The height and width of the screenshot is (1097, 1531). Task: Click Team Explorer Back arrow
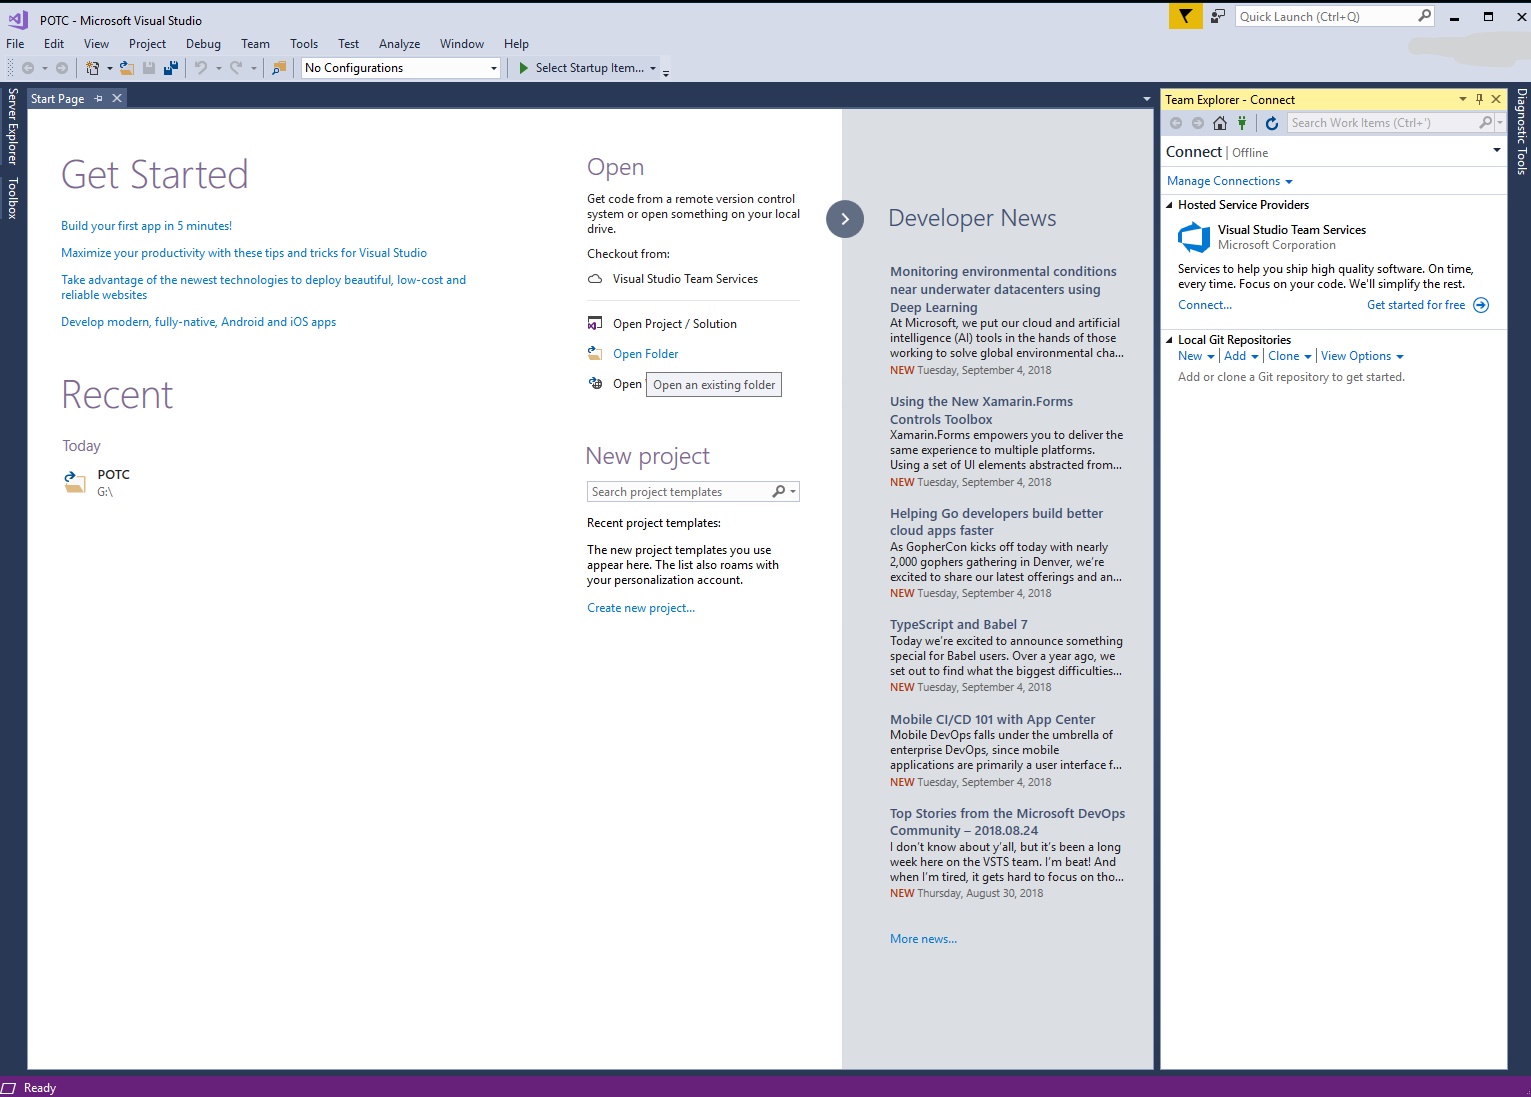[x=1176, y=123]
